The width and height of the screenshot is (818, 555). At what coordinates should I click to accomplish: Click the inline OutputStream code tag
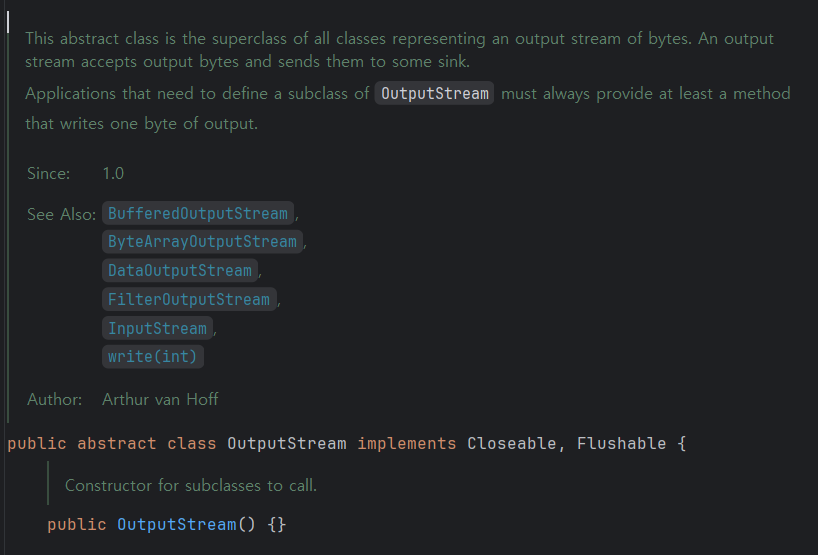point(435,93)
